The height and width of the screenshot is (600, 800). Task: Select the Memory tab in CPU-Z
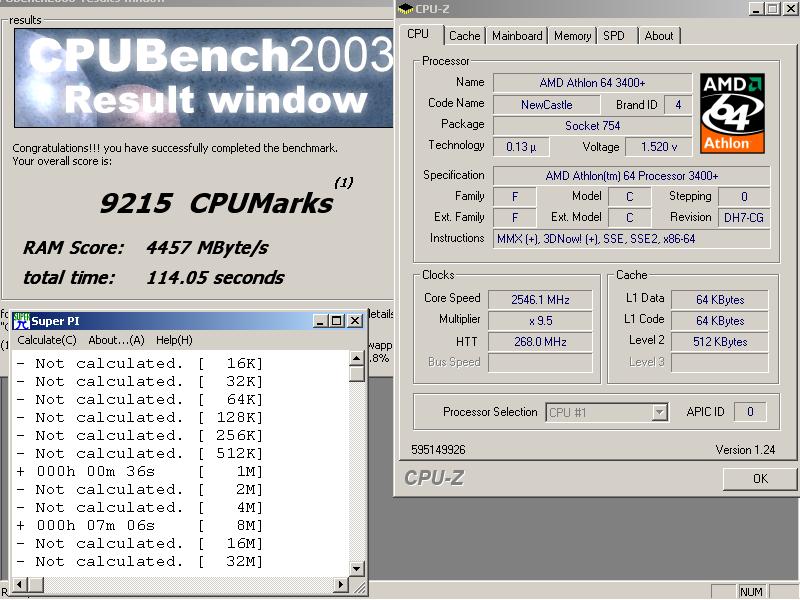pyautogui.click(x=572, y=36)
